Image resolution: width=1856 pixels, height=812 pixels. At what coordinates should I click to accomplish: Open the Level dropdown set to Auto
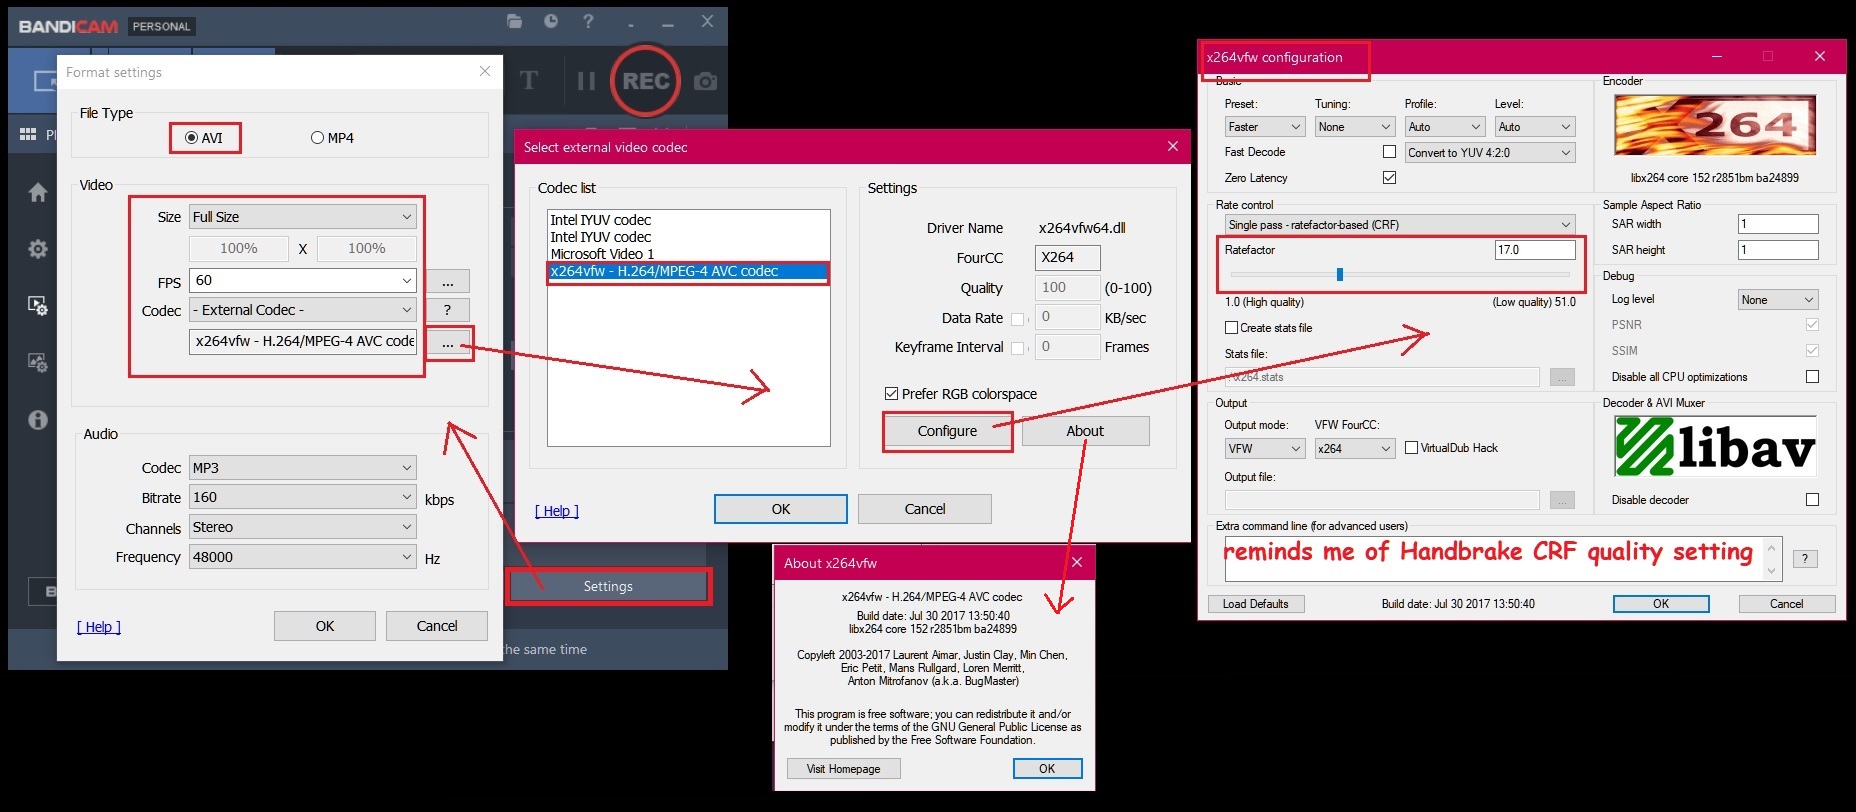pos(1535,127)
